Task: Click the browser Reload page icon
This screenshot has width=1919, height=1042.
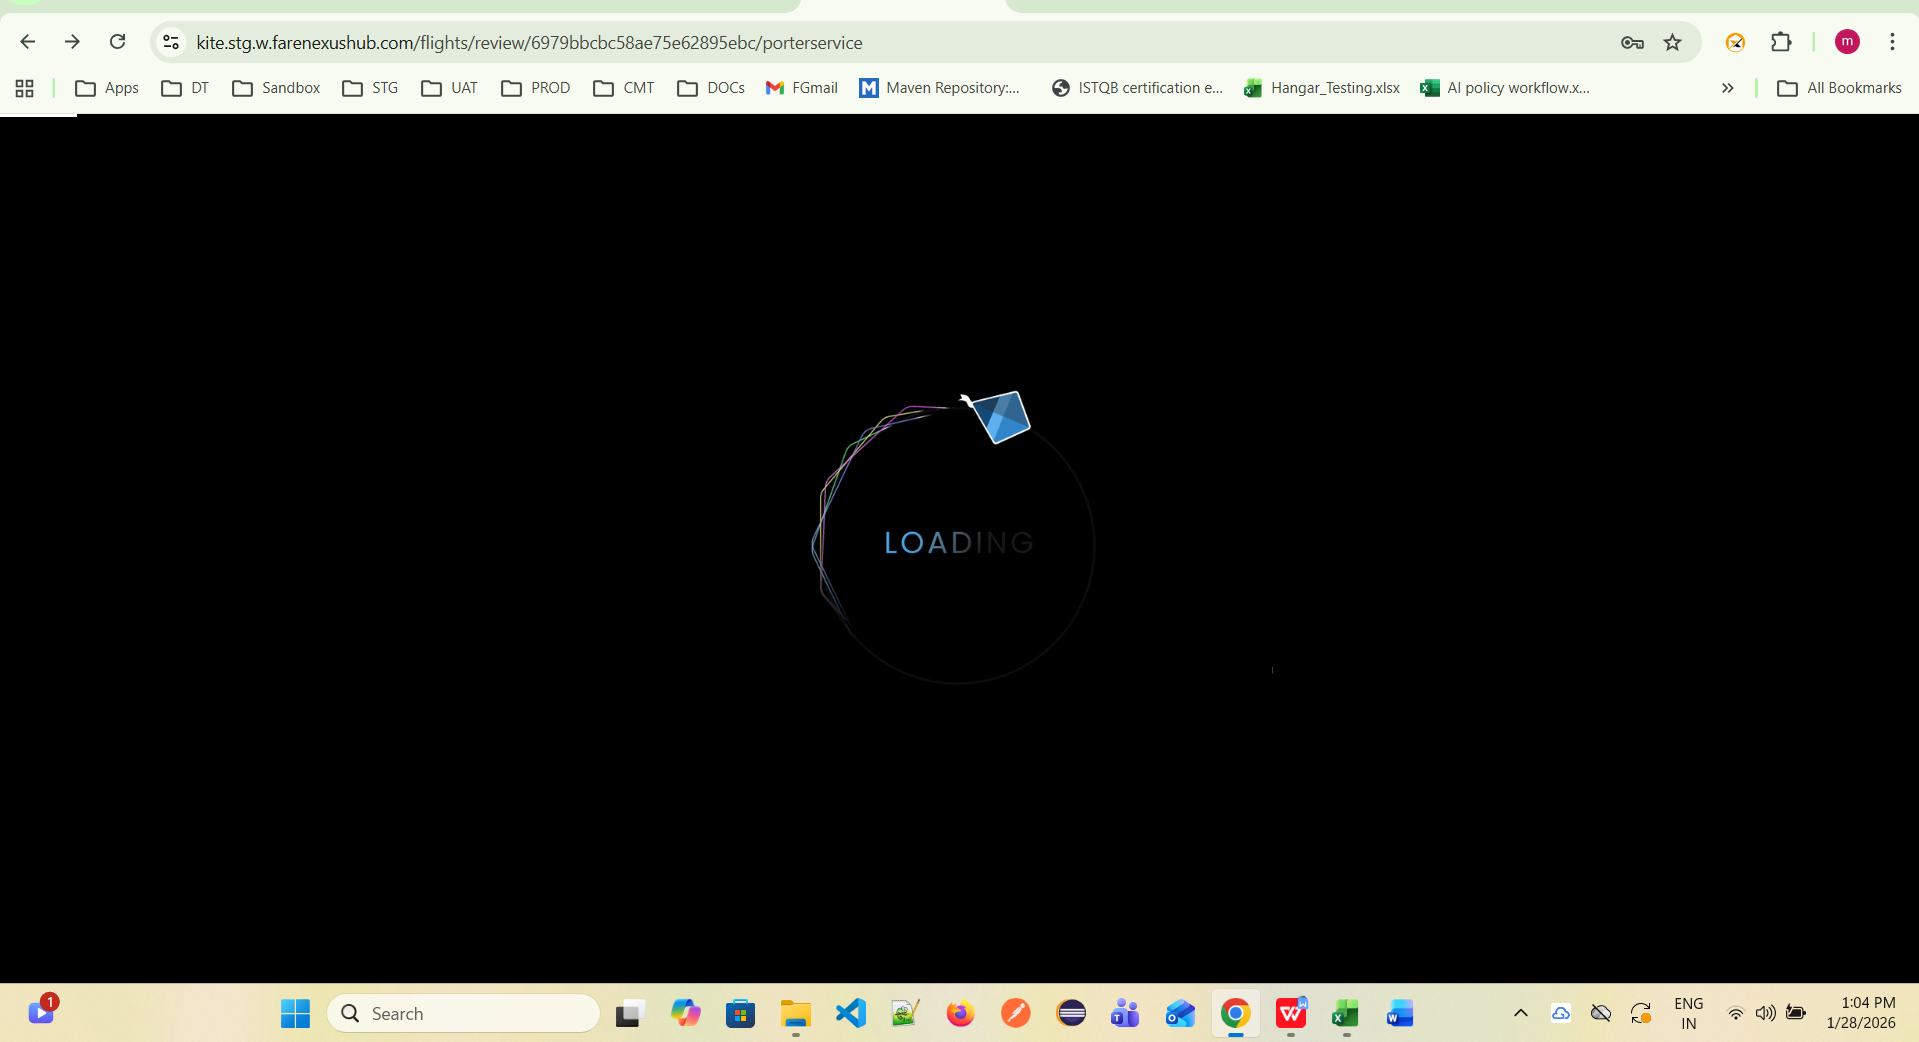Action: coord(118,42)
